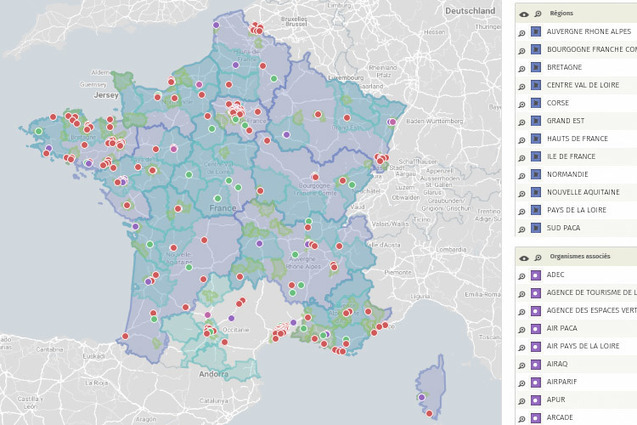Click the Organismes associés group header label
Image resolution: width=637 pixels, height=425 pixels.
(x=580, y=257)
